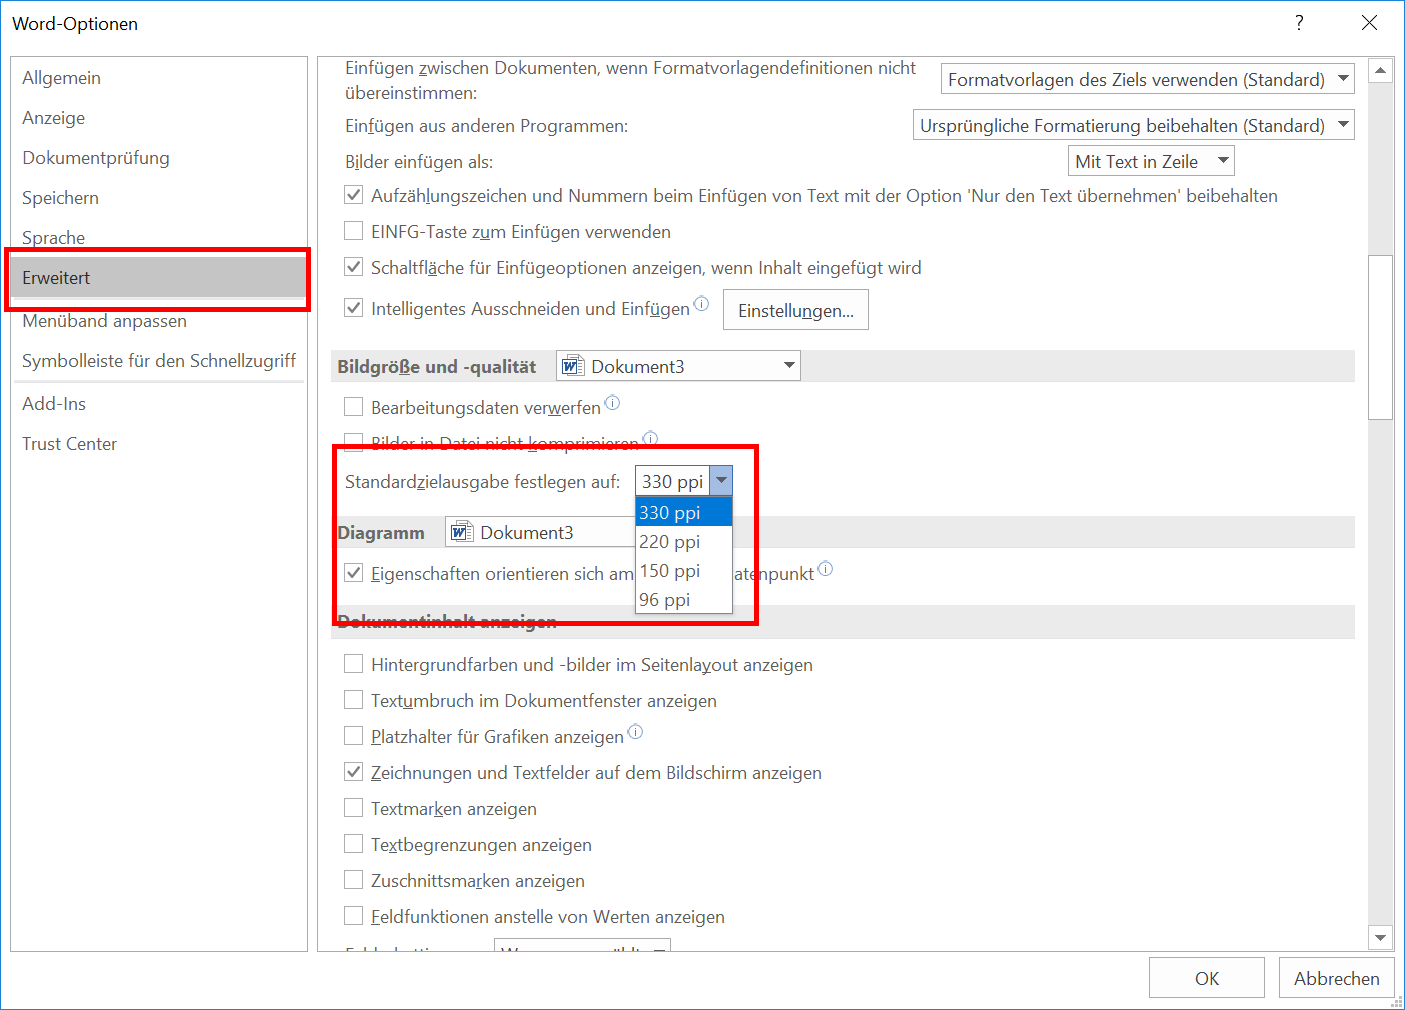Select 330 ppi in the dropdown list
The height and width of the screenshot is (1010, 1405).
(x=684, y=512)
